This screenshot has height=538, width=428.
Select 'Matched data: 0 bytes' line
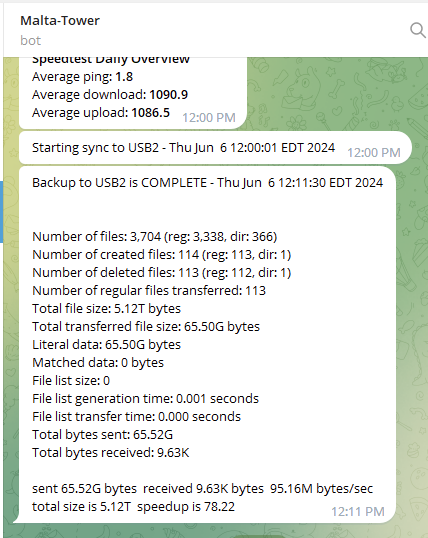98,362
